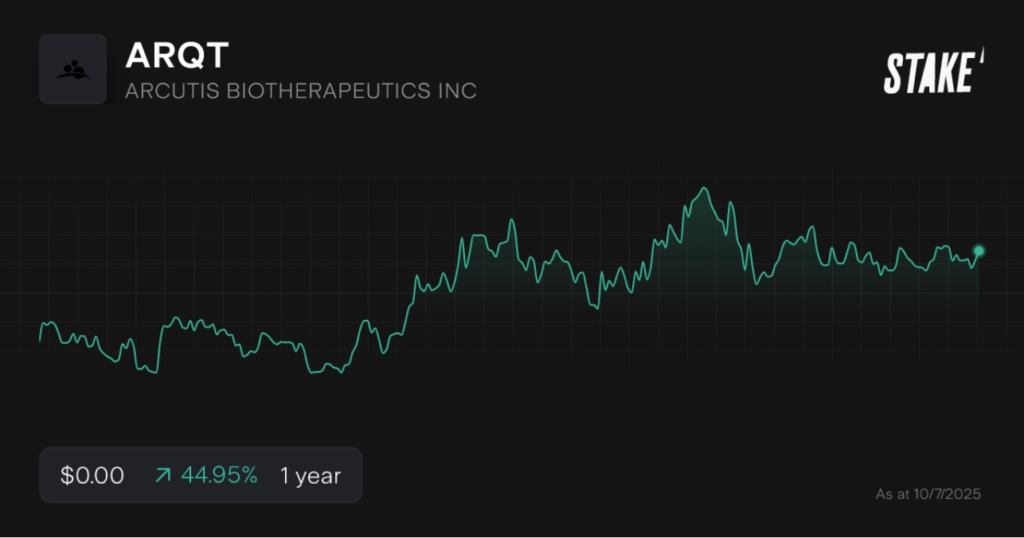1024x538 pixels.
Task: Click the 'As at 10/7/2025' date text
Action: pyautogui.click(x=928, y=494)
